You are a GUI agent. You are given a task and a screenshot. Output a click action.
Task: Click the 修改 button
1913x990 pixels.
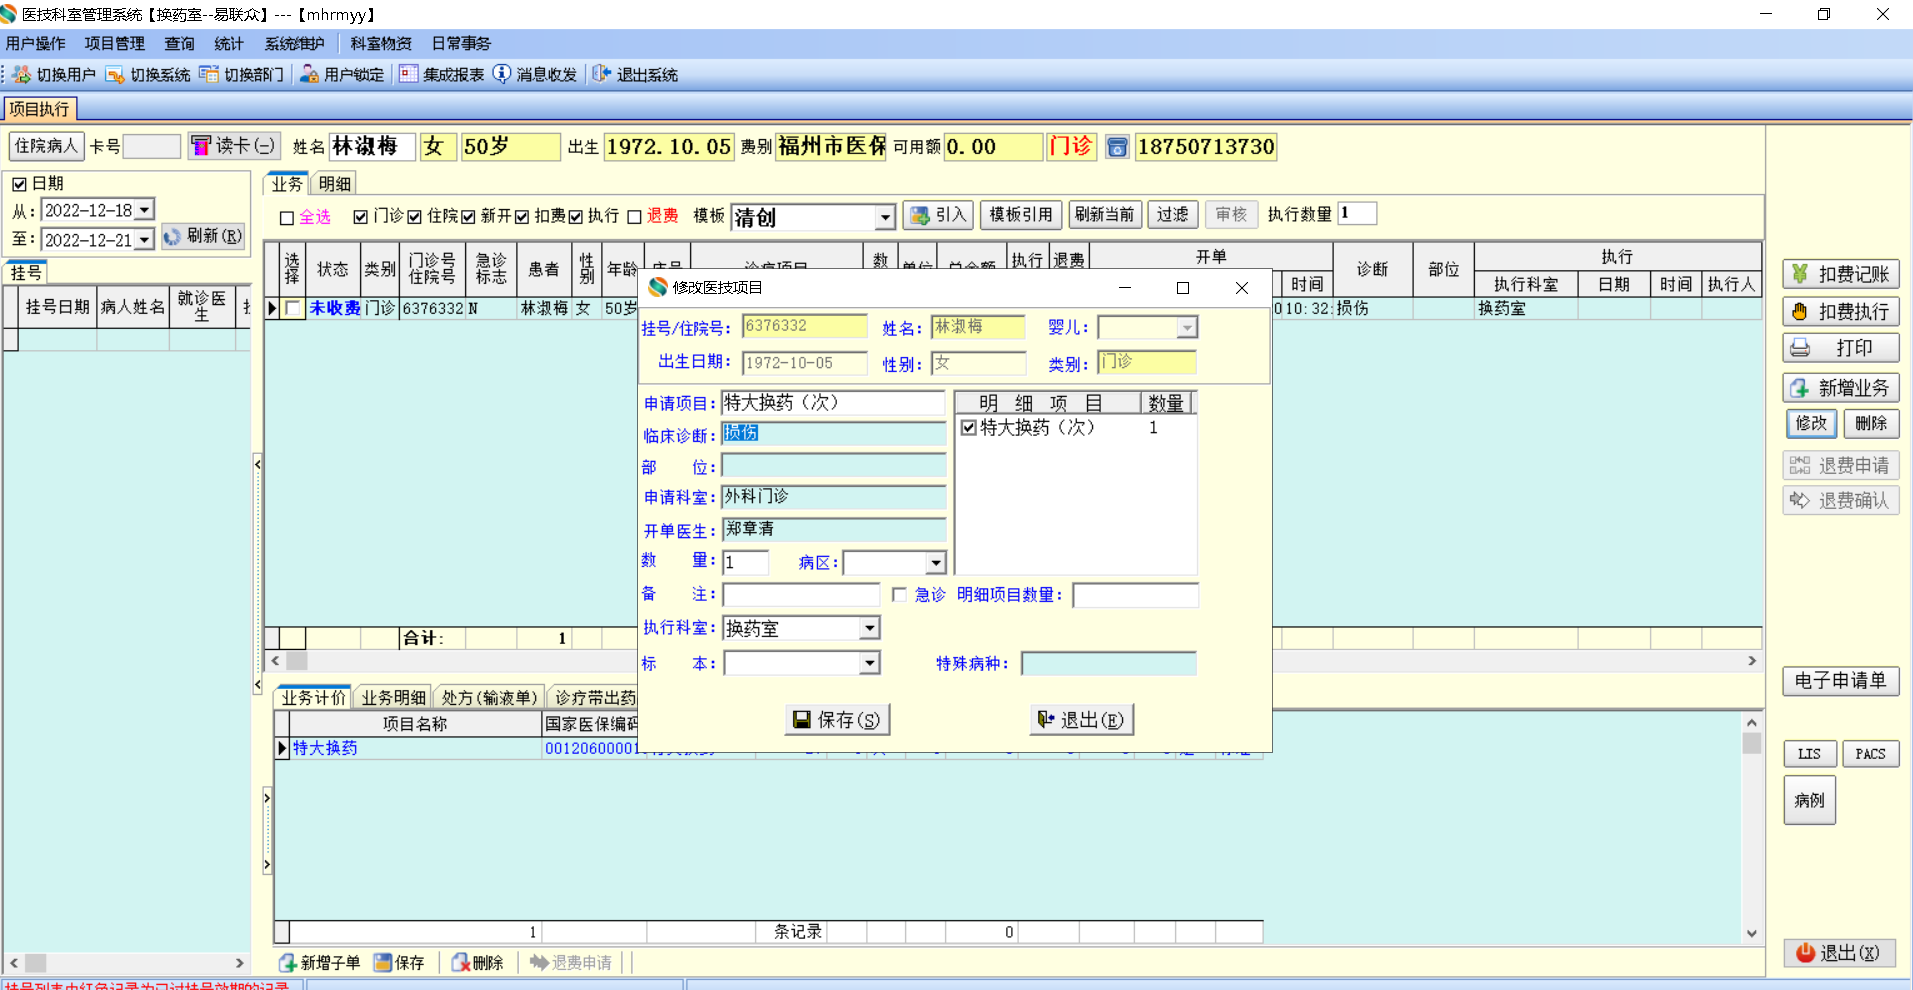(x=1811, y=424)
